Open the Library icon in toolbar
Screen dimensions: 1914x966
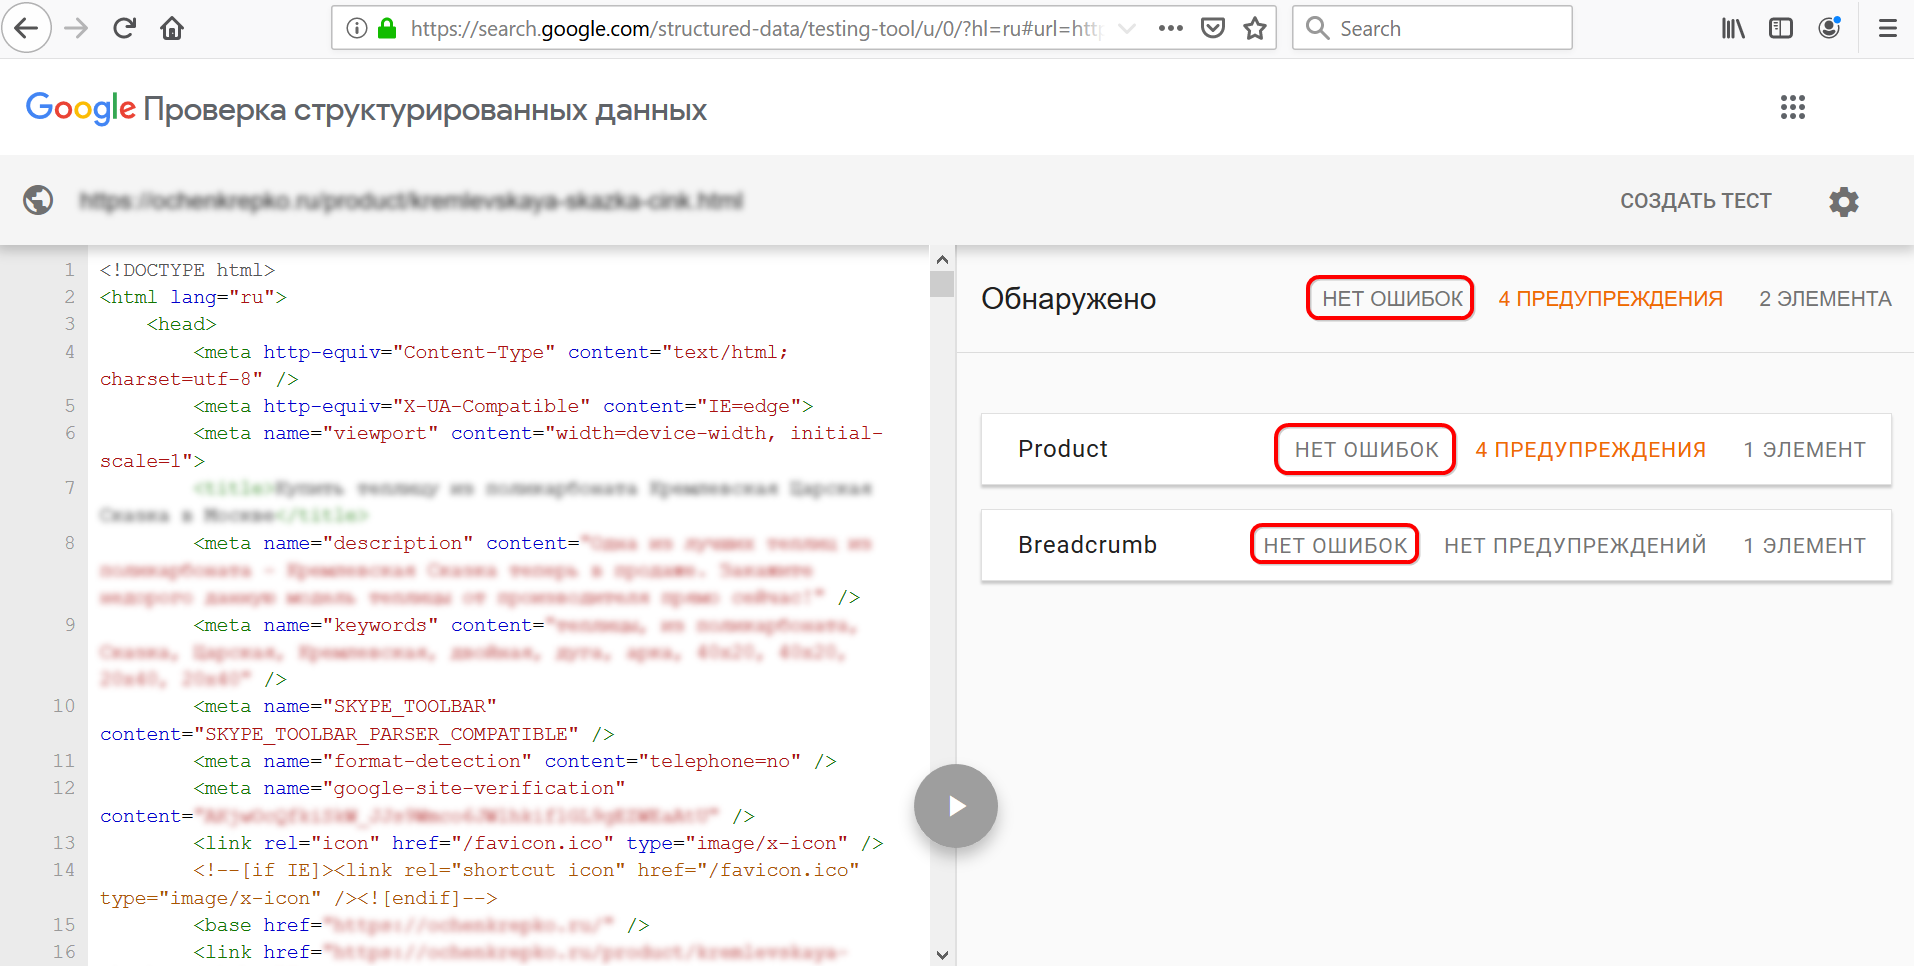click(x=1733, y=28)
